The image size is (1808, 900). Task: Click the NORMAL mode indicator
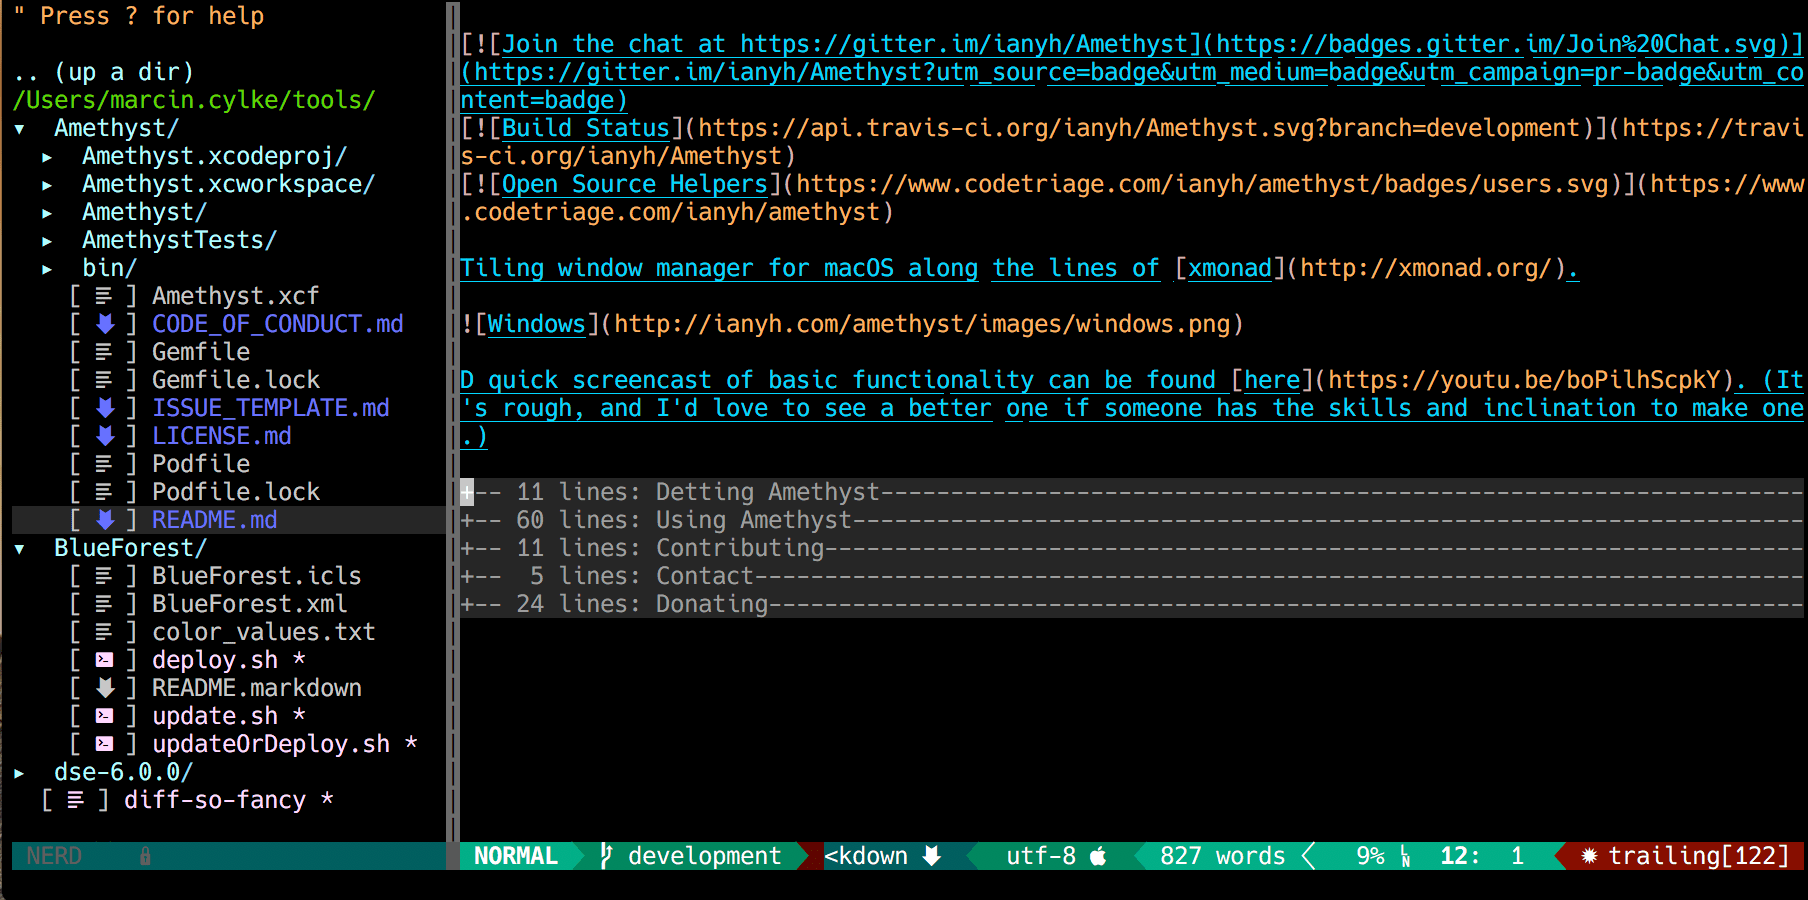(x=516, y=856)
